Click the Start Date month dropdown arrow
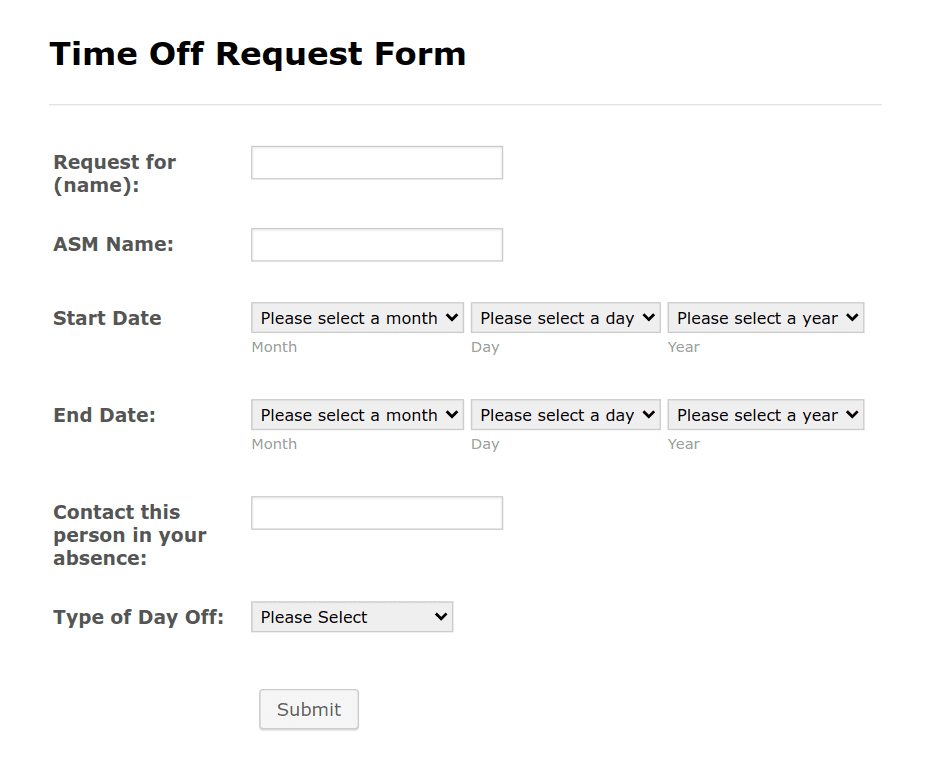This screenshot has height=762, width=930. 453,317
